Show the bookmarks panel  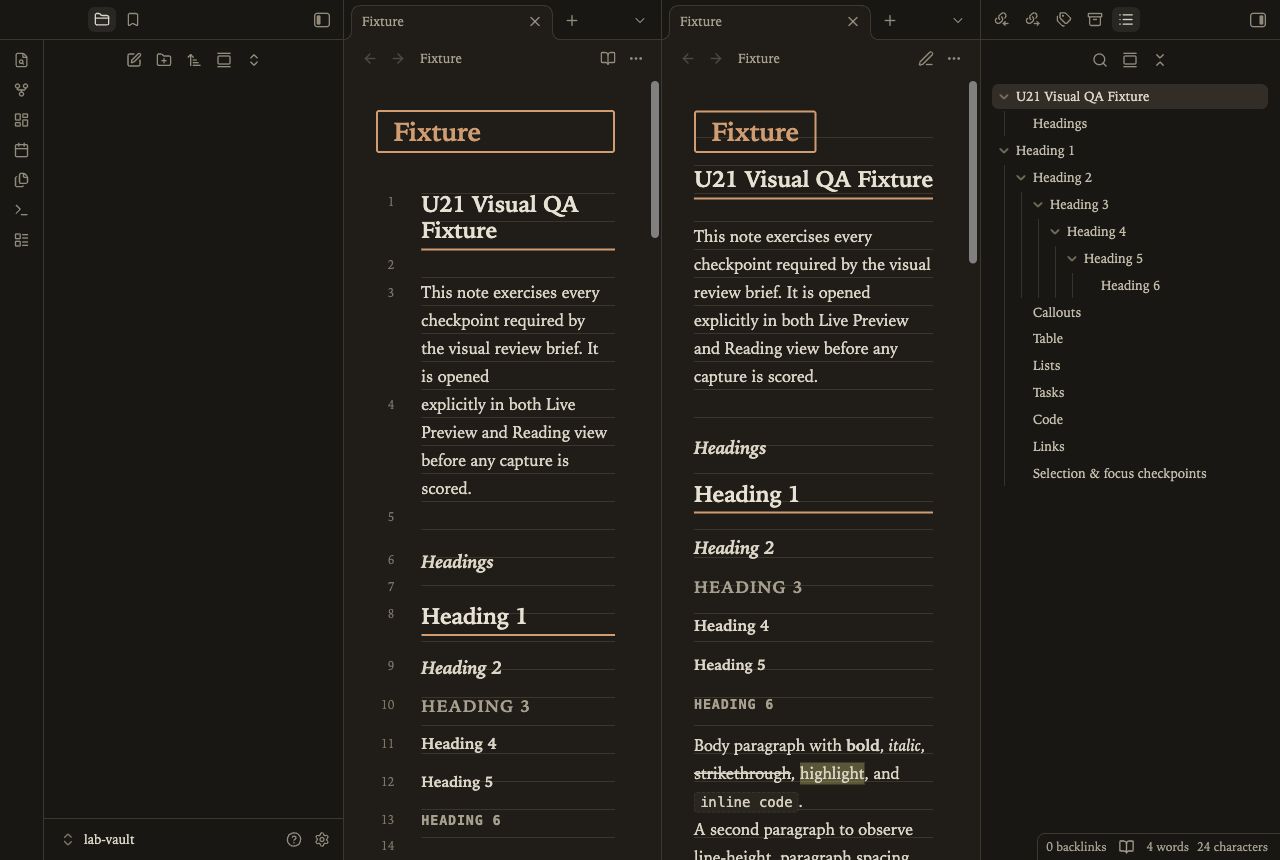click(133, 20)
